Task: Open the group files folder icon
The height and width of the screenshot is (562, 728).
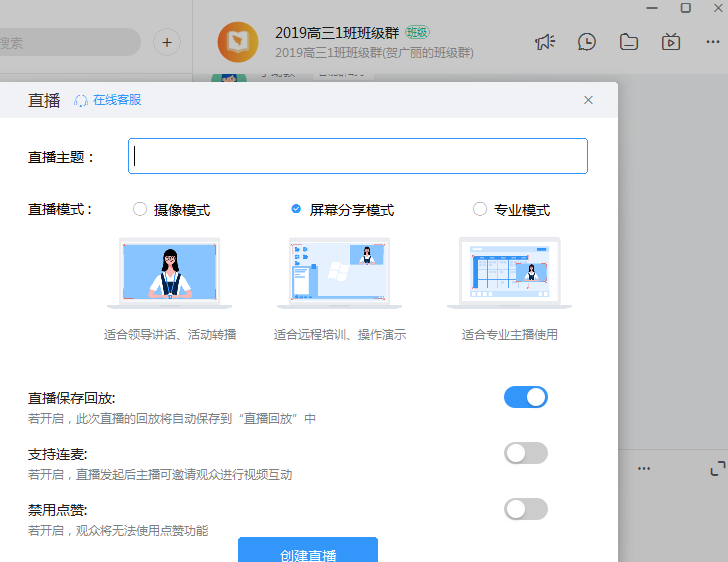Action: click(629, 42)
